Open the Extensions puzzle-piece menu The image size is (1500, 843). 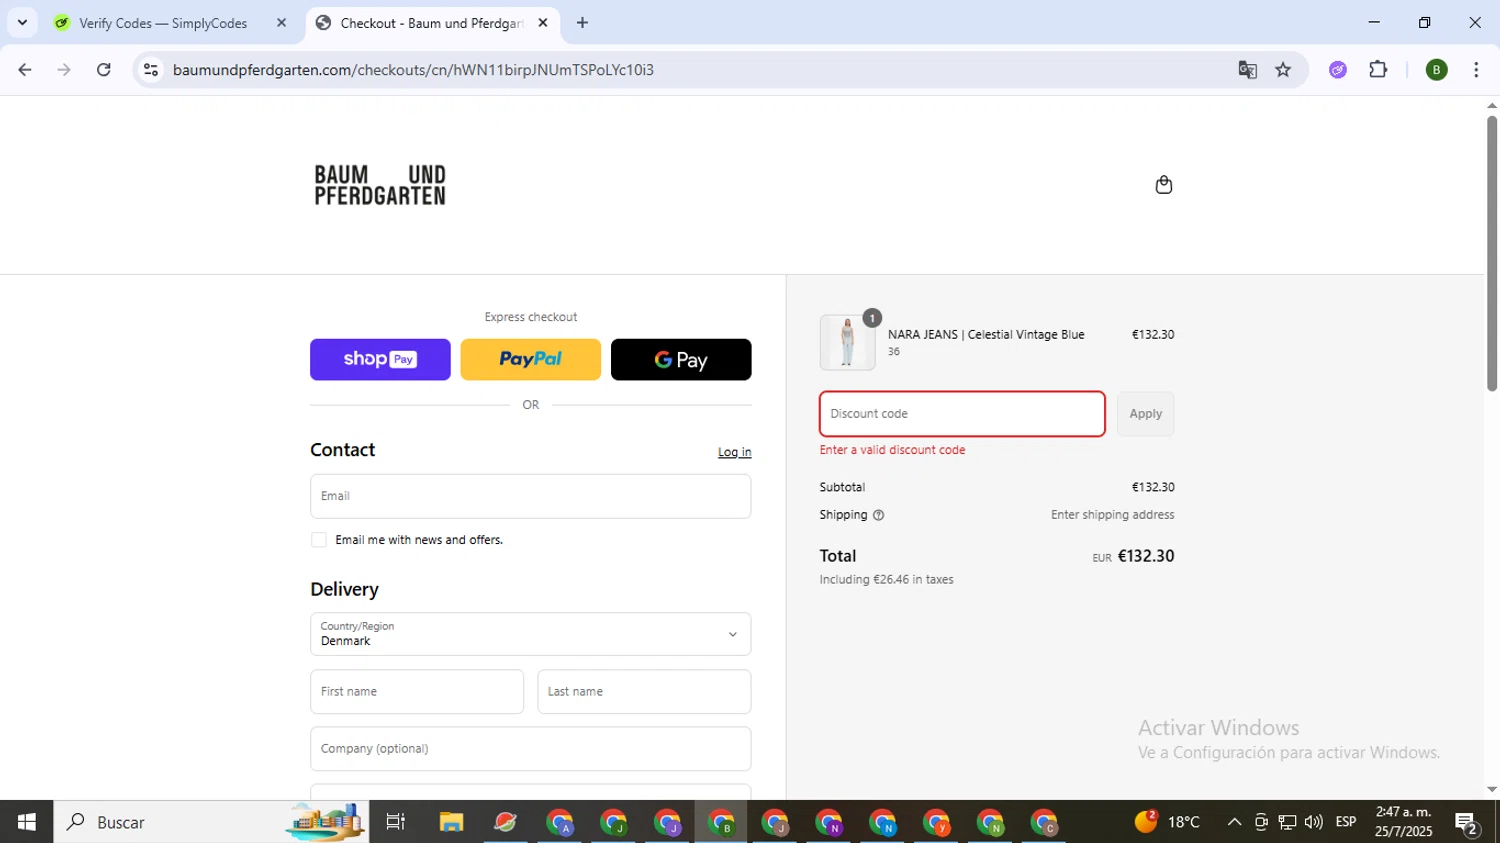tap(1378, 70)
